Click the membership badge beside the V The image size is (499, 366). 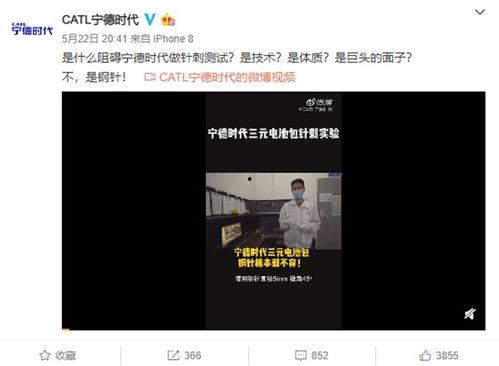[x=168, y=20]
